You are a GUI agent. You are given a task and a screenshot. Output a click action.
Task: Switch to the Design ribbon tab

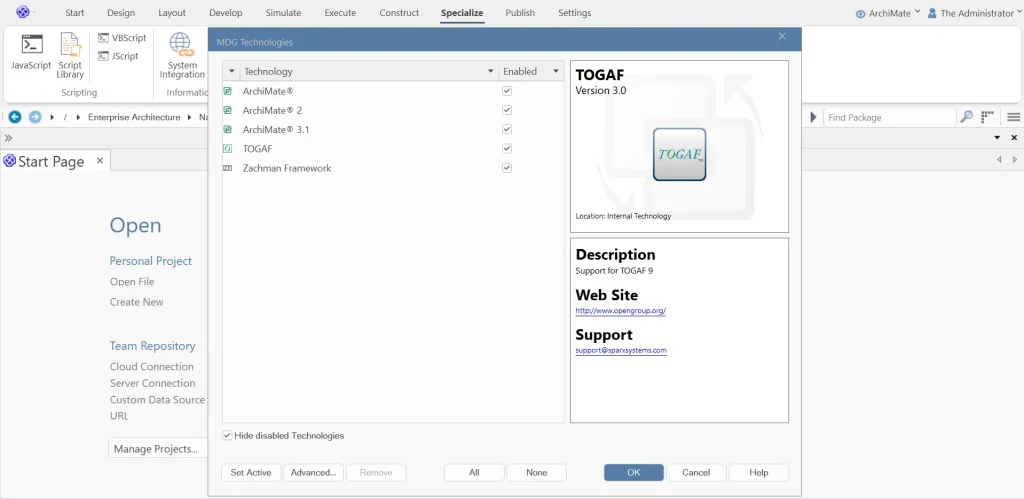121,13
